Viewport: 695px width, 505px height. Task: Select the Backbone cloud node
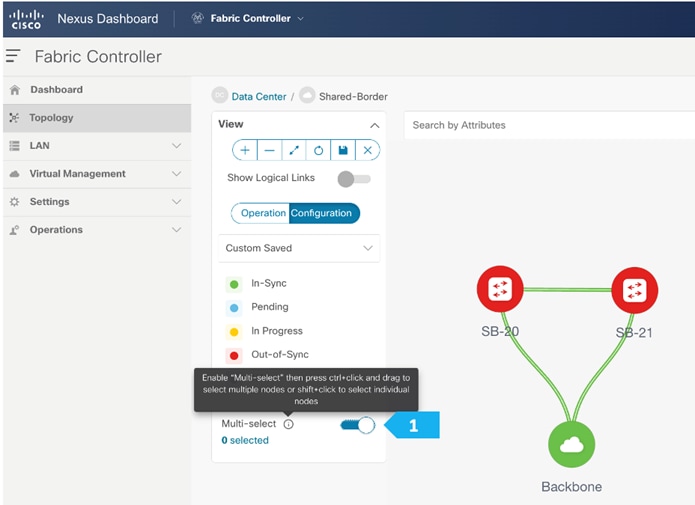[x=571, y=444]
